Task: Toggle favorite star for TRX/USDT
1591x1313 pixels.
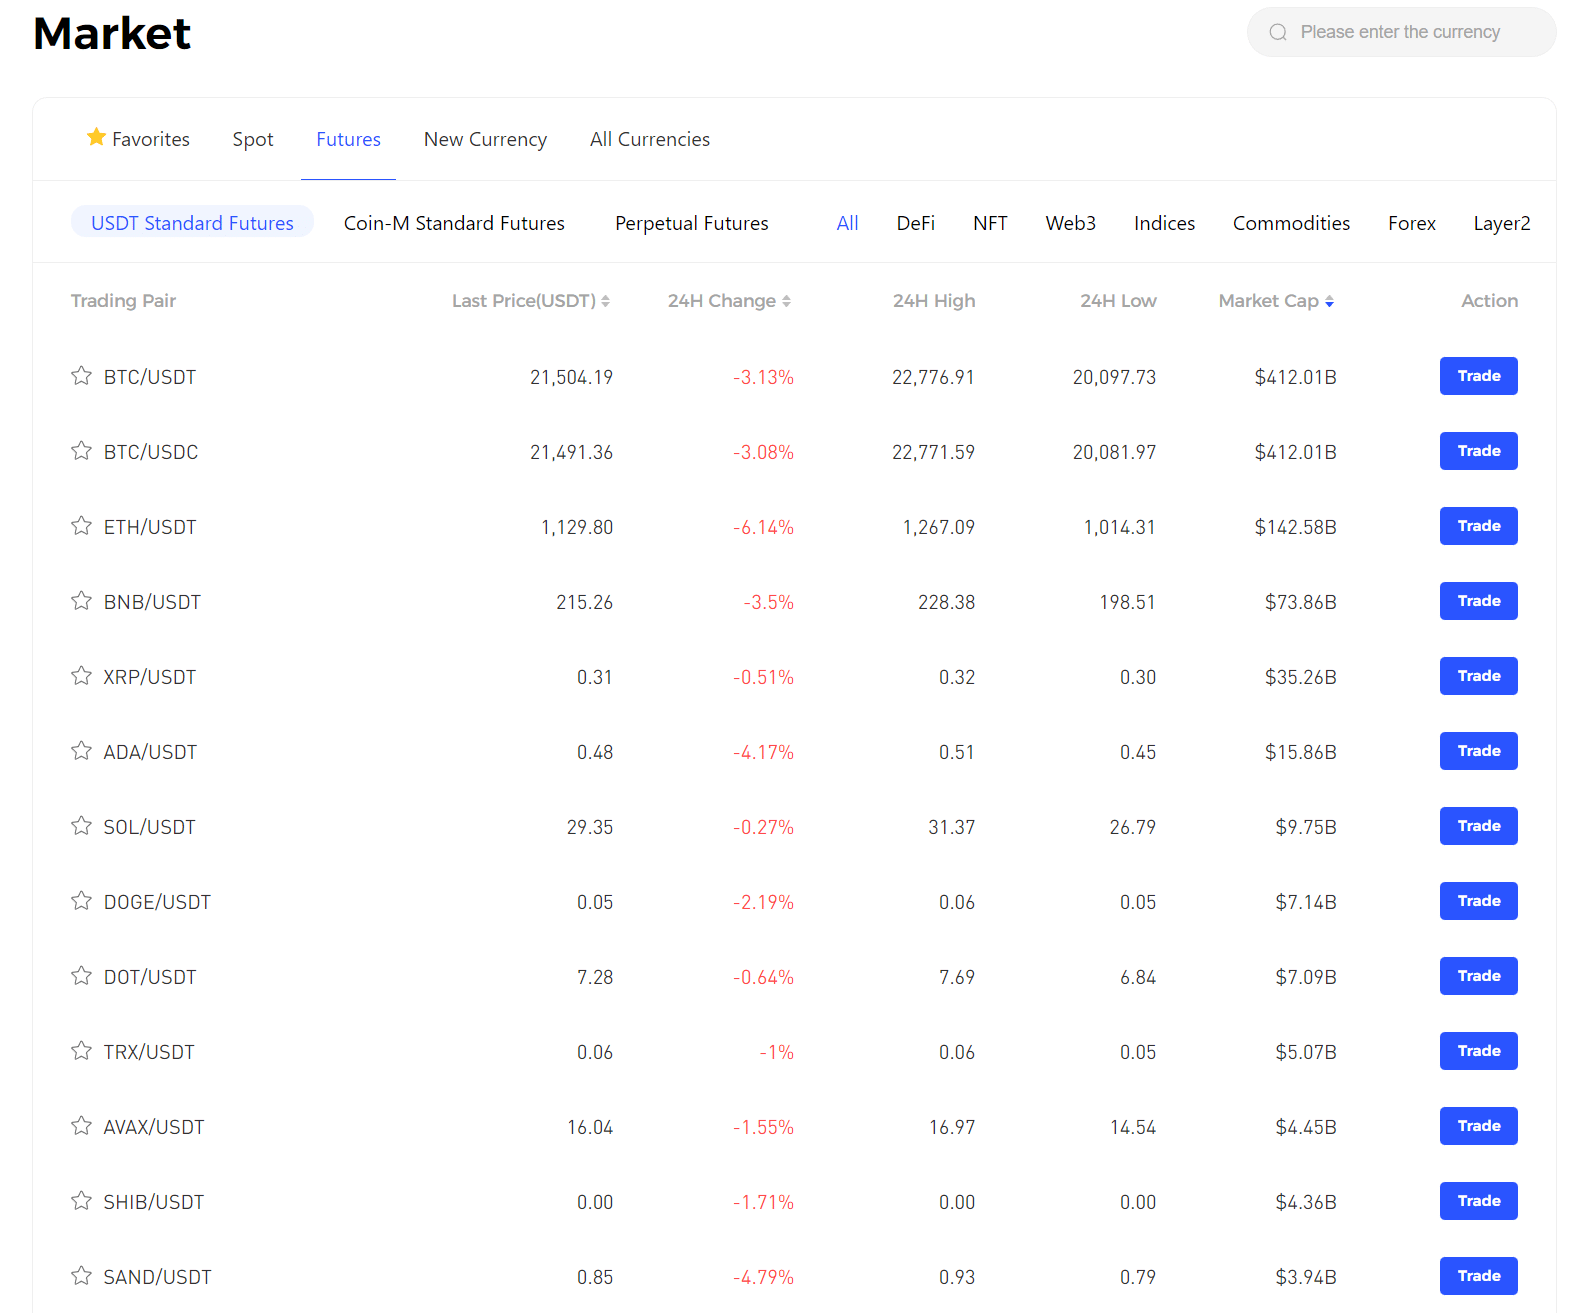Action: (81, 1051)
